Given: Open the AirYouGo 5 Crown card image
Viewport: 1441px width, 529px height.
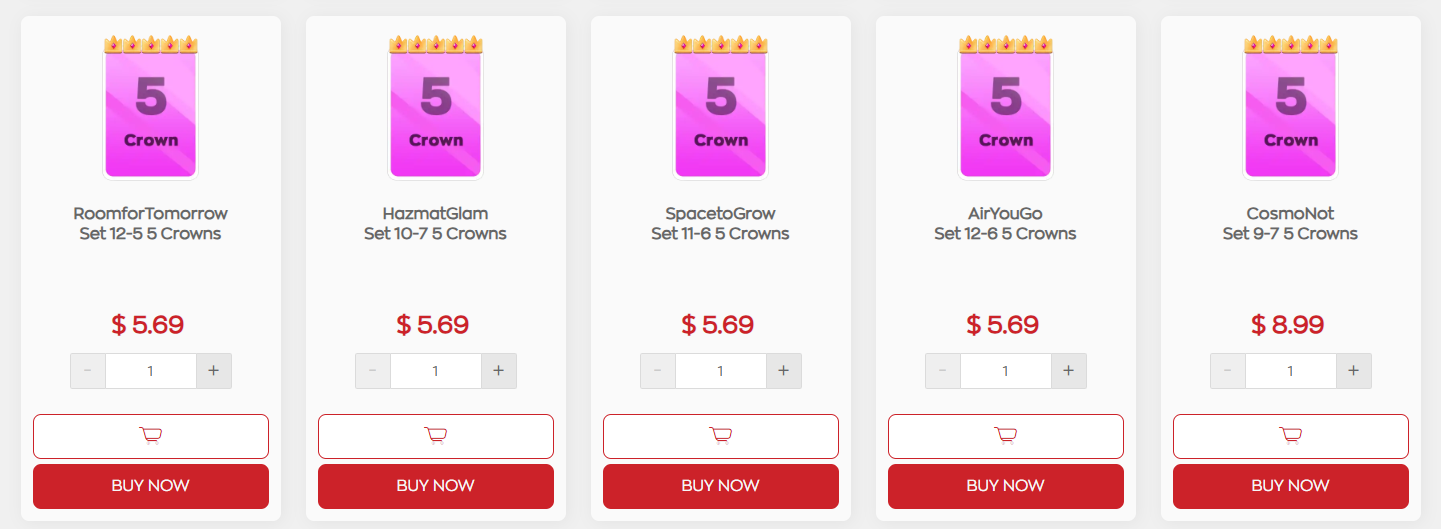Looking at the screenshot, I should [1006, 108].
